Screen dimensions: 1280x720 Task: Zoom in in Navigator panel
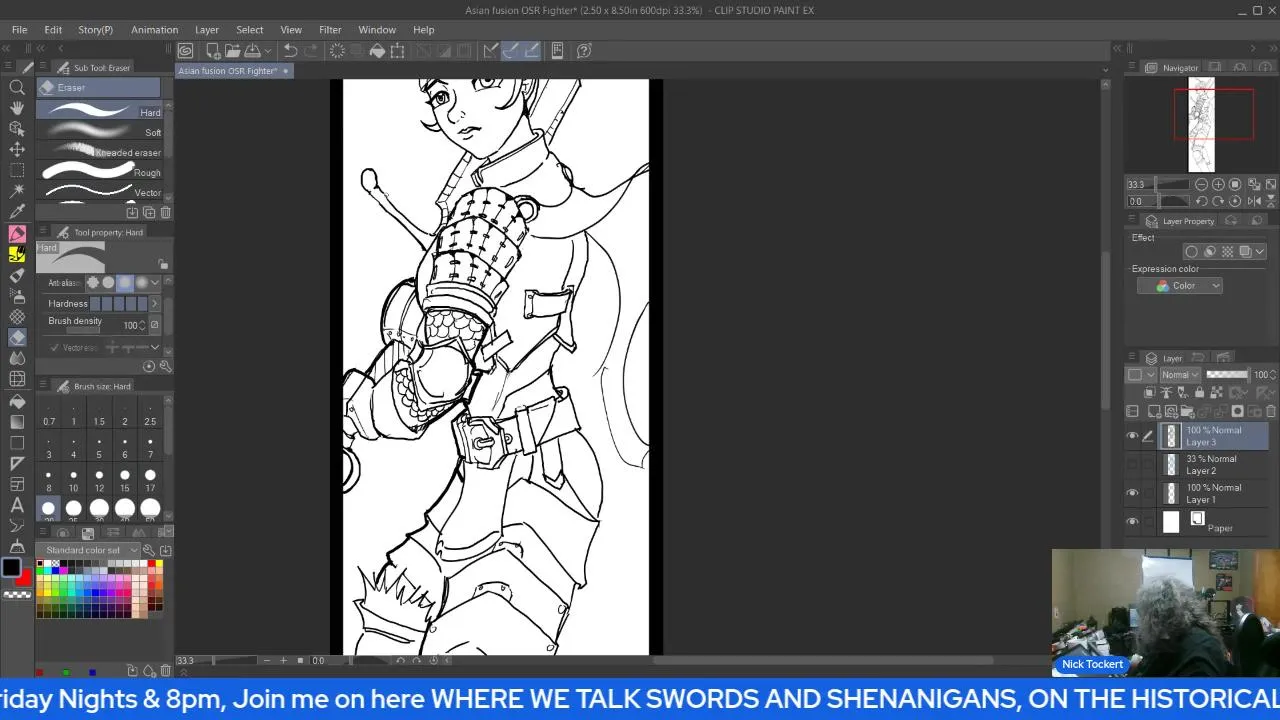tap(1218, 184)
